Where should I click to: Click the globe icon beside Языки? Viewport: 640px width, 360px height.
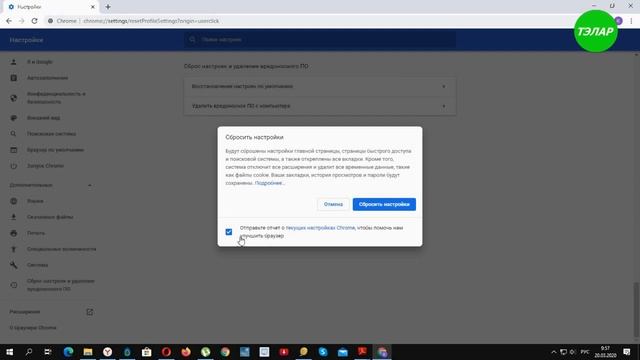click(13, 201)
